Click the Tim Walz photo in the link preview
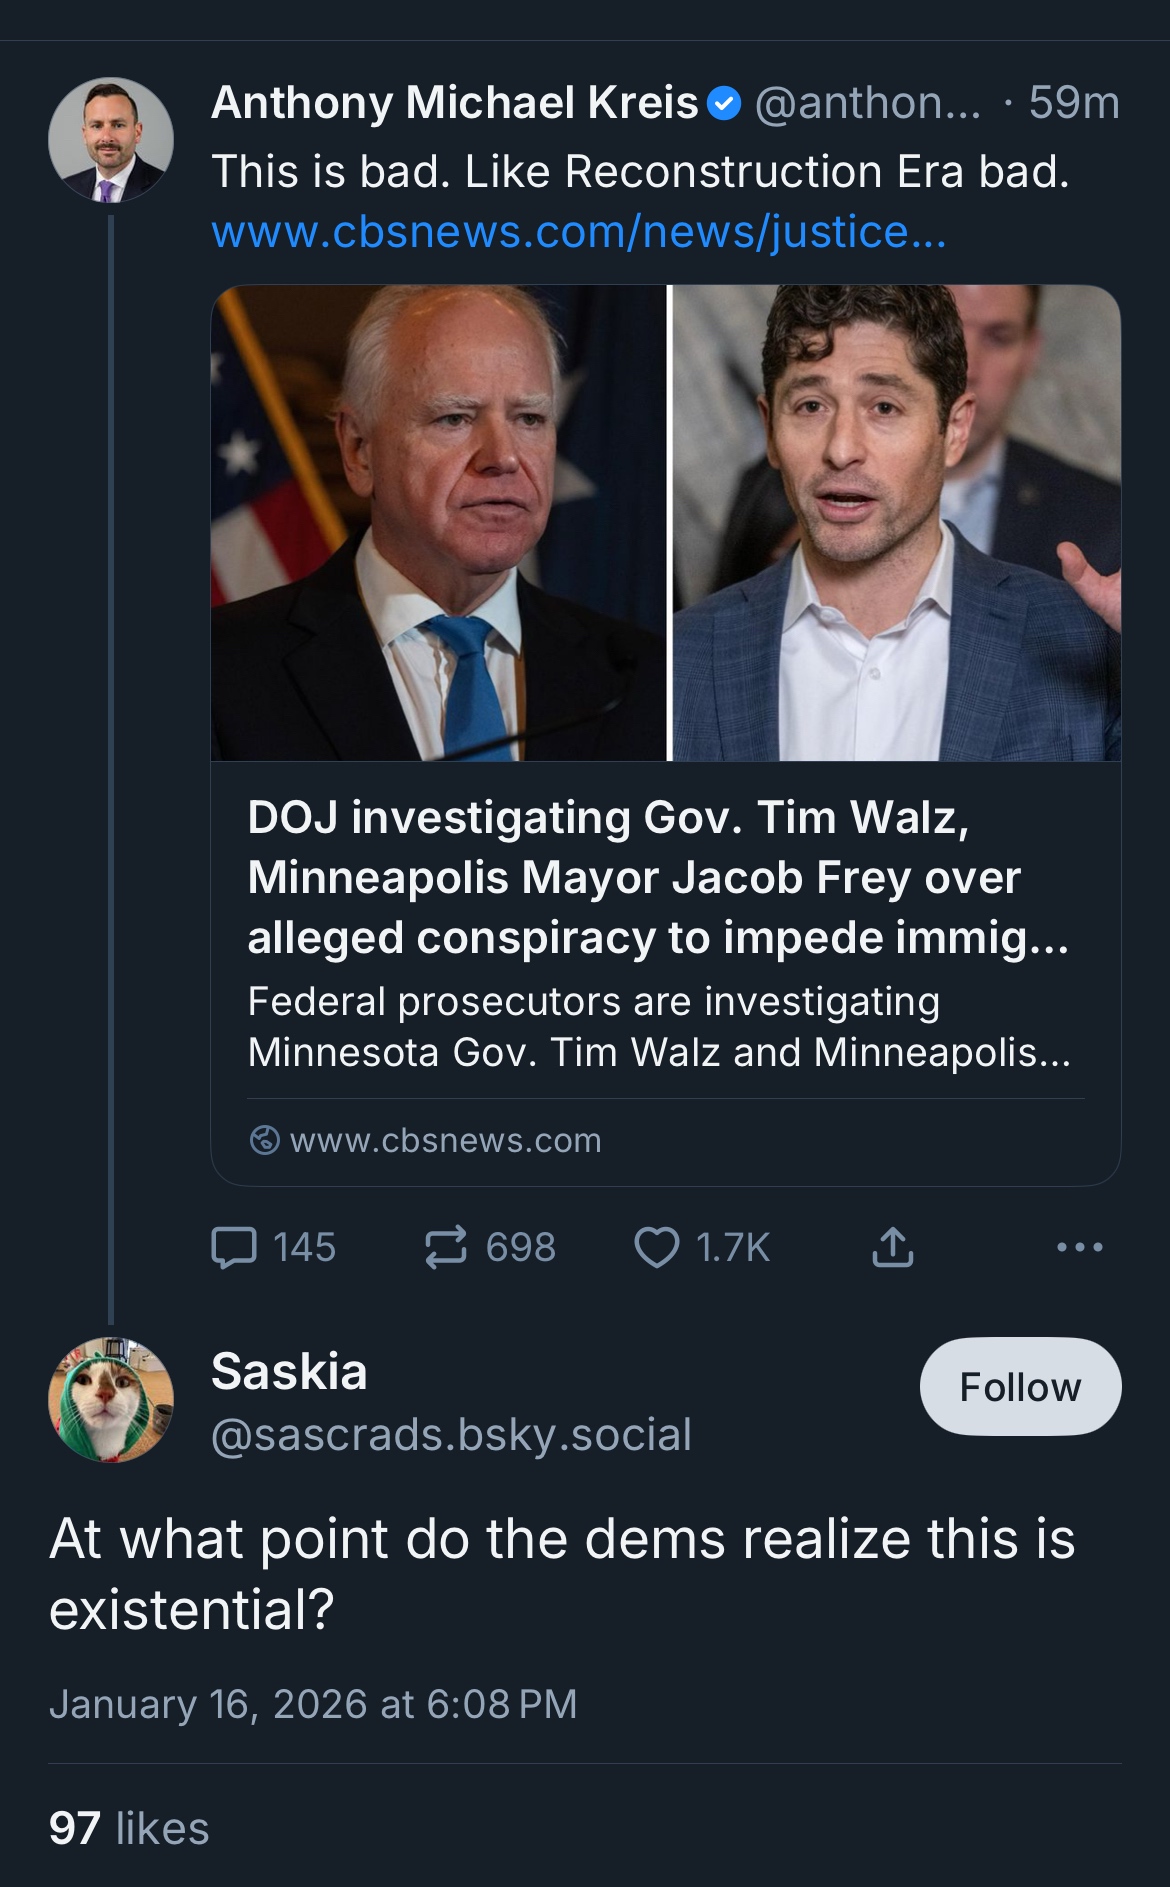Screen dimensions: 1170x1887 pos(438,523)
